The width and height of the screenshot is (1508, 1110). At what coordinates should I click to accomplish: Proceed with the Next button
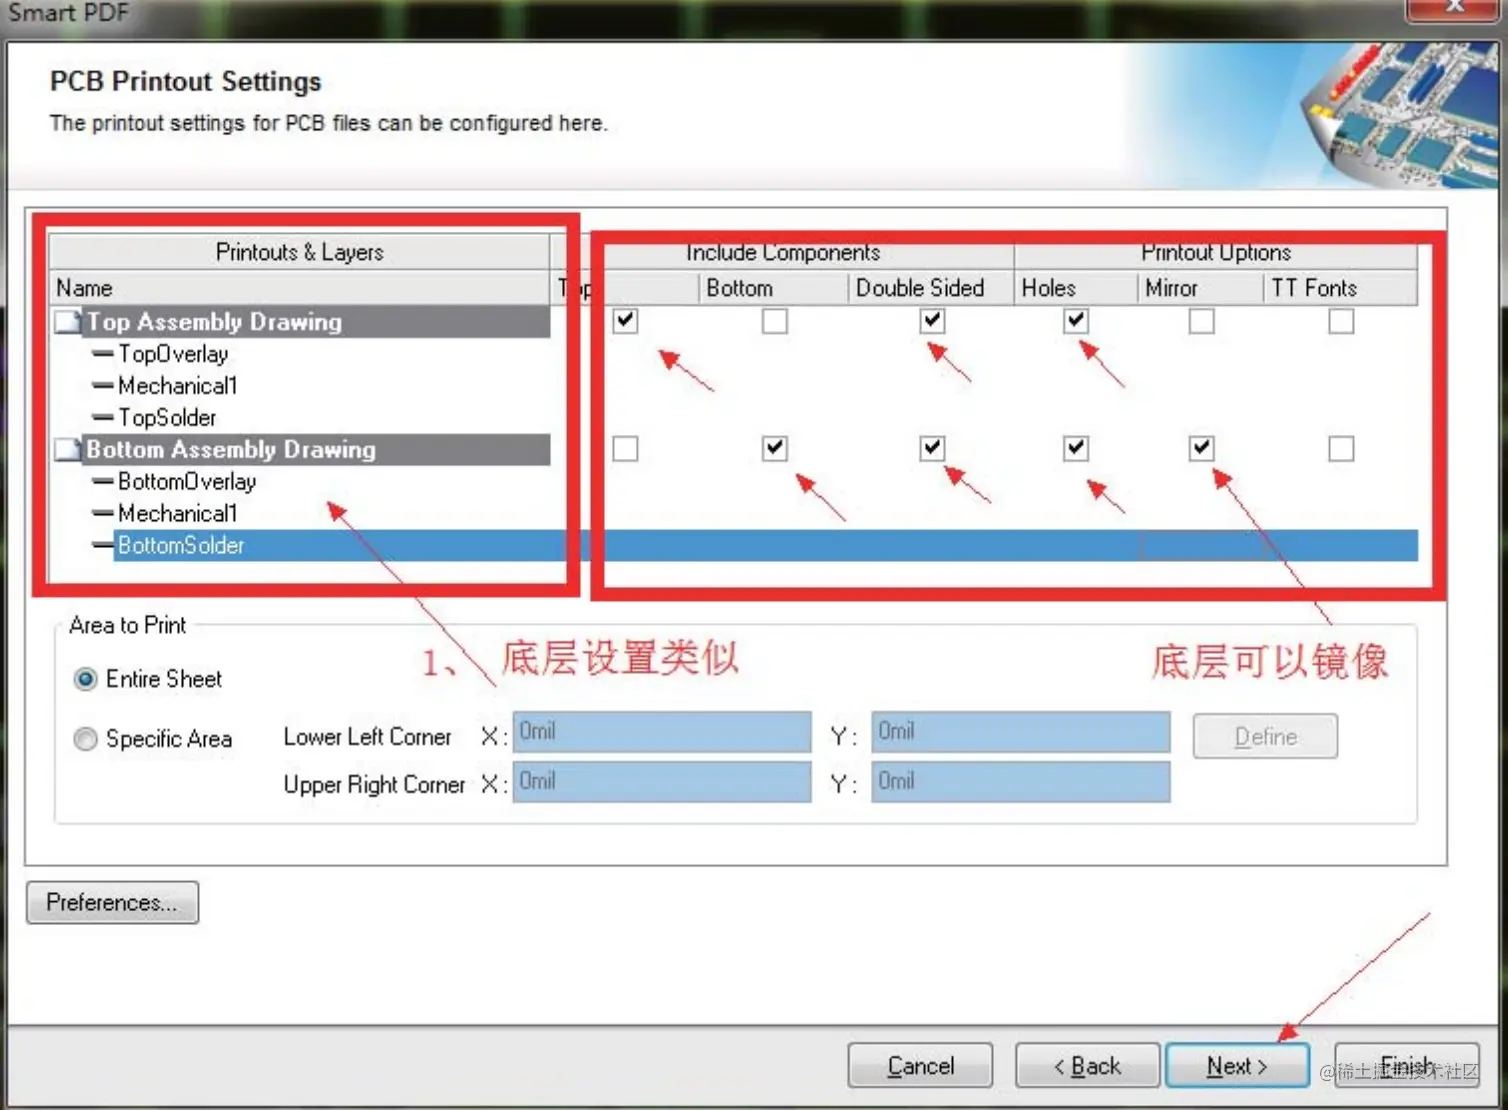[1237, 1066]
